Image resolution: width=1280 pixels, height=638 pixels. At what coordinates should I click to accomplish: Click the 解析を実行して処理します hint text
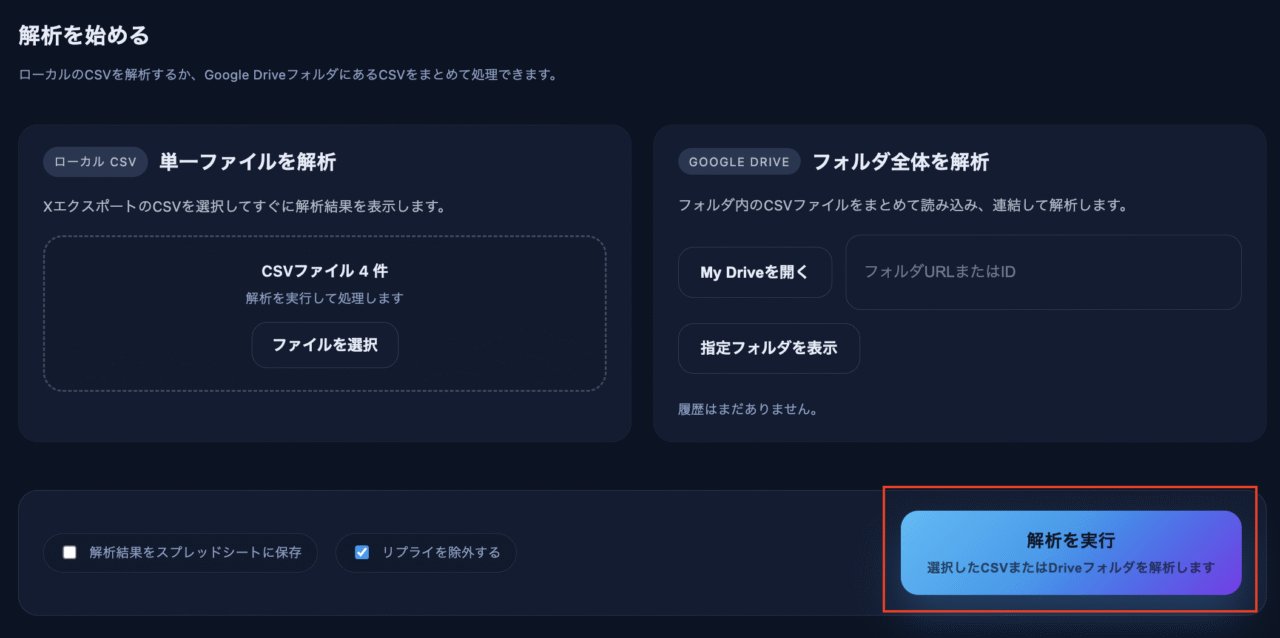(324, 298)
